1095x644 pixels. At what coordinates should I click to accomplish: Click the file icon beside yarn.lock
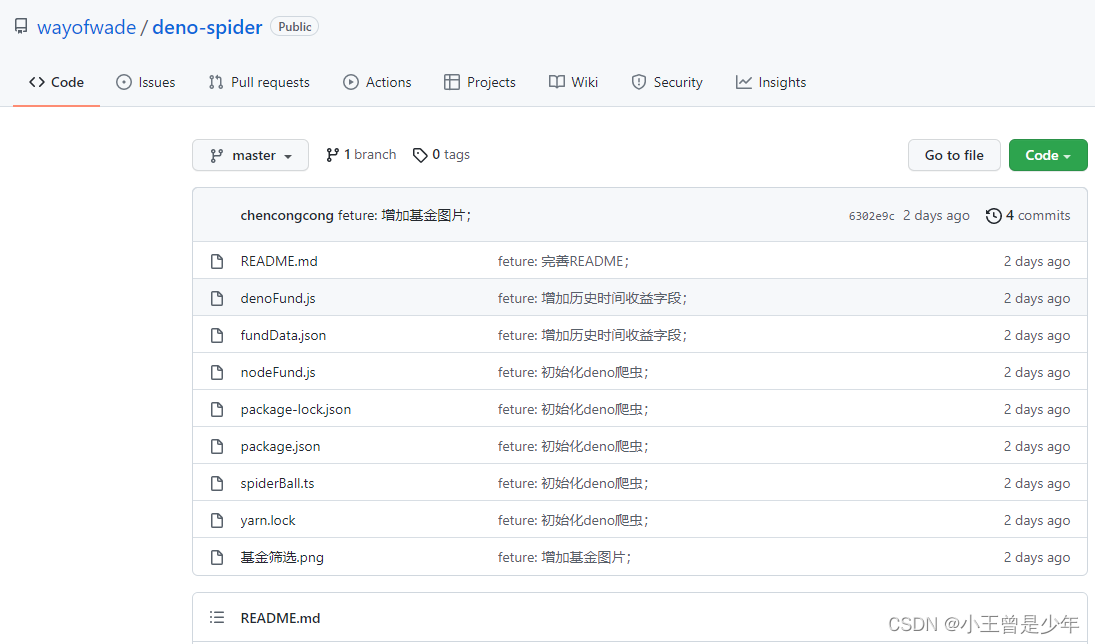point(217,521)
